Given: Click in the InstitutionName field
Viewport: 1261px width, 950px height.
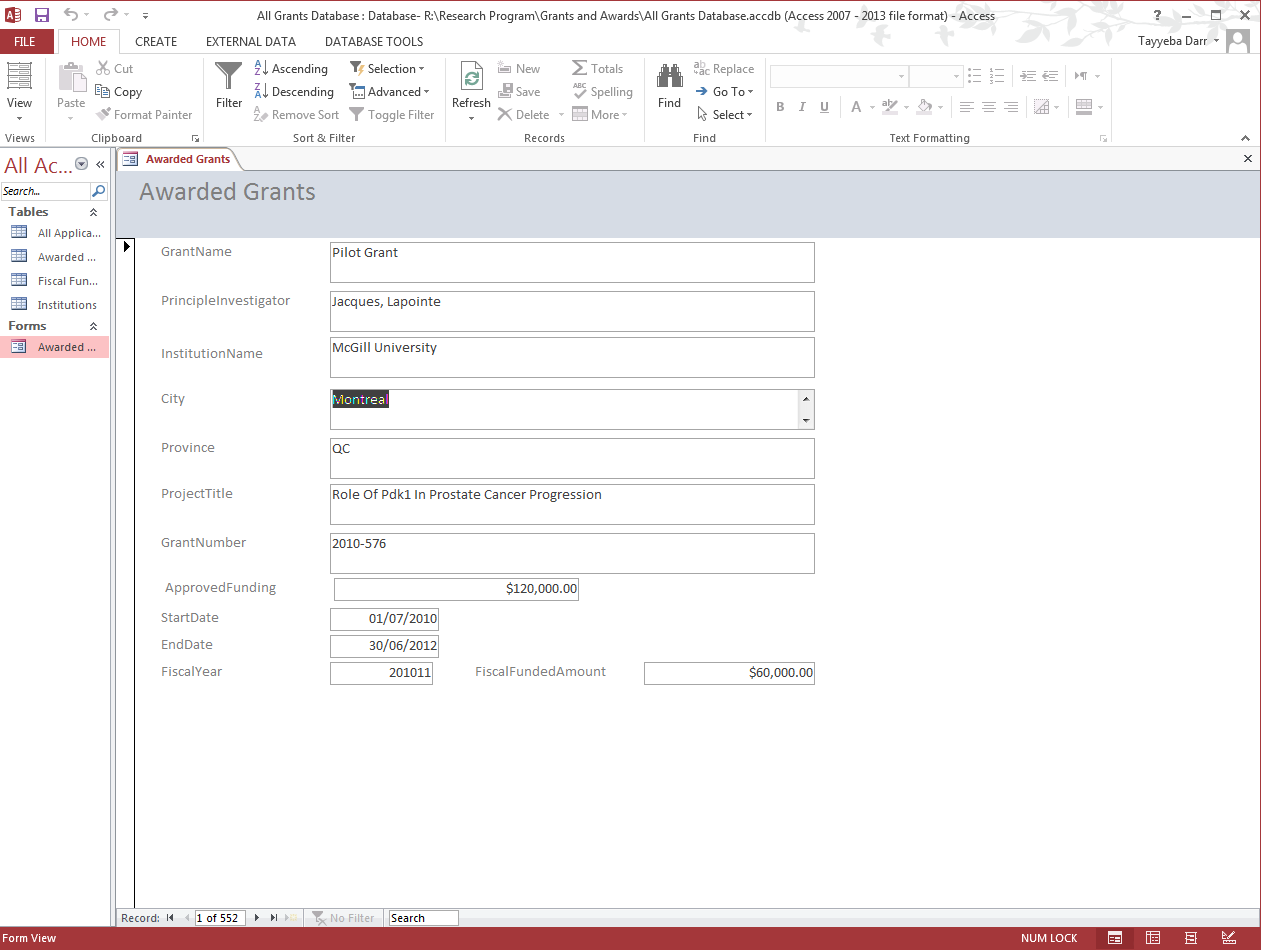Looking at the screenshot, I should [572, 357].
